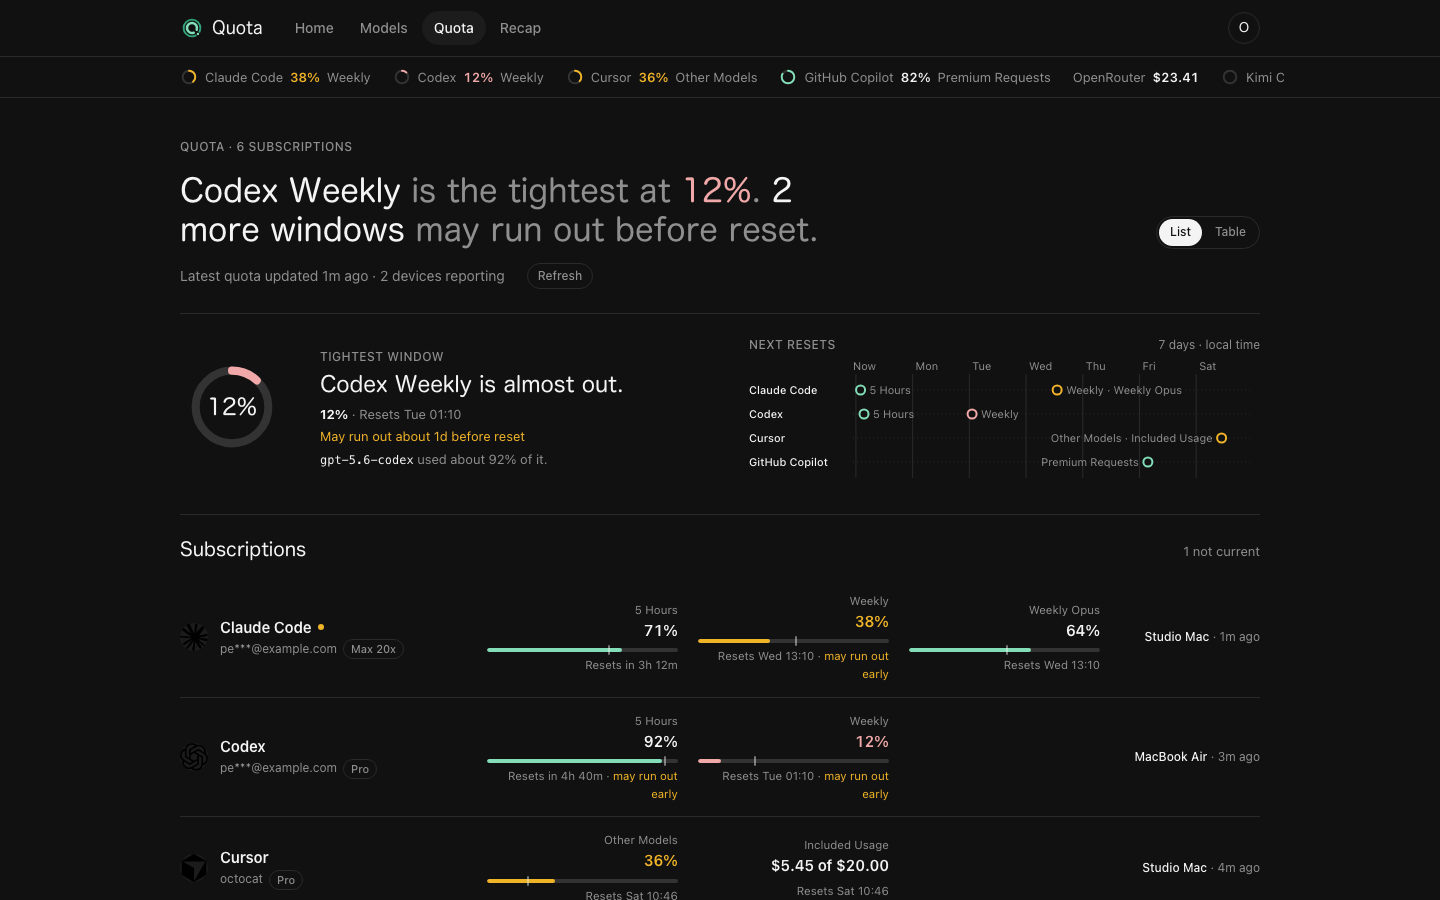Click the Max 20x plan badge

(x=373, y=649)
